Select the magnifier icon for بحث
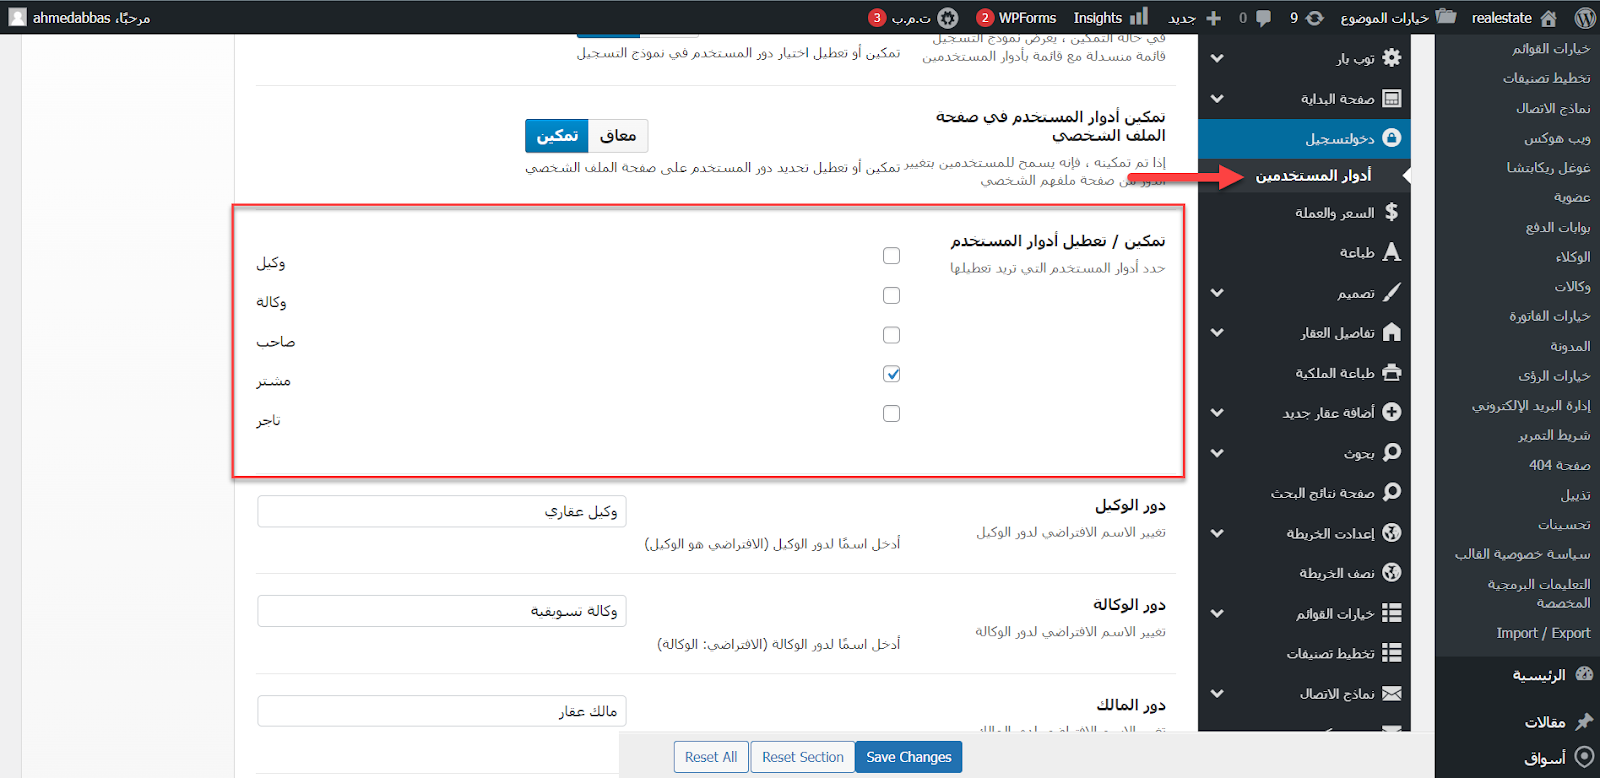 coord(1391,452)
